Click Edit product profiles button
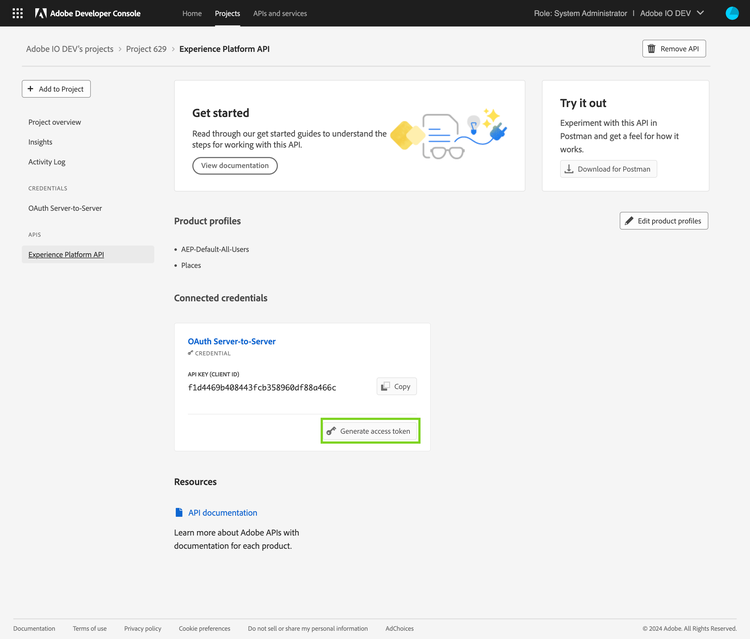The image size is (750, 639). pos(664,221)
